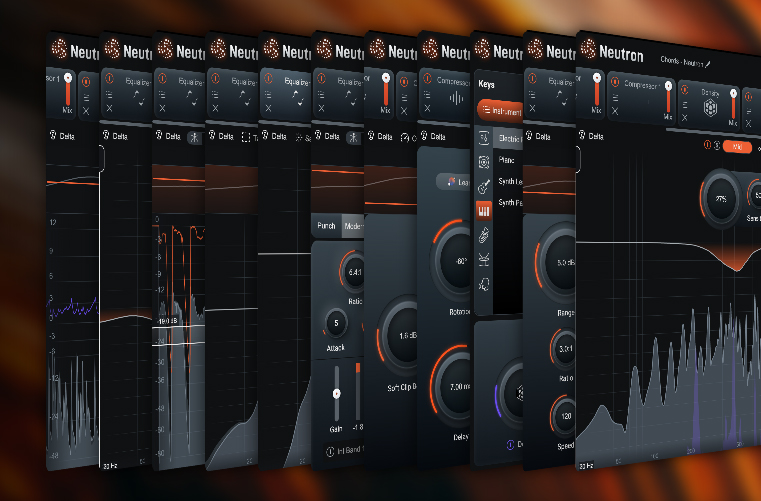Open Density module preset list icon
The width and height of the screenshot is (761, 501).
pos(685,104)
